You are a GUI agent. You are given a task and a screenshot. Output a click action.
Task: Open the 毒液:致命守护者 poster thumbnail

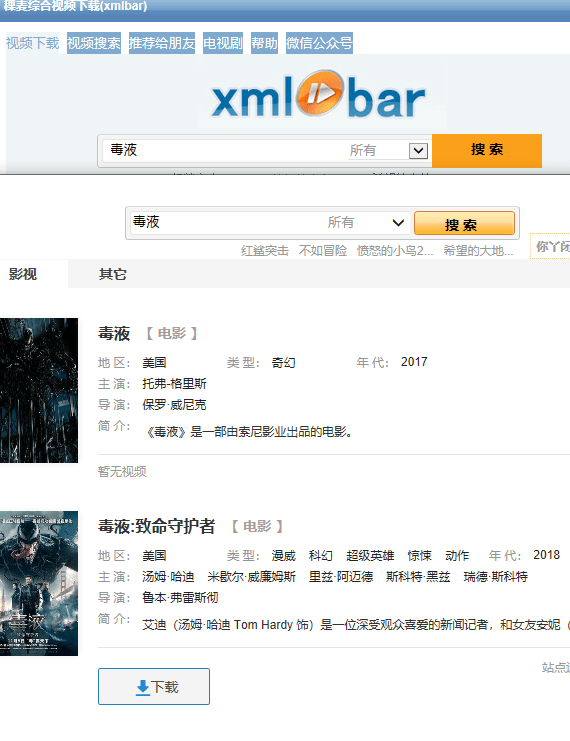(x=39, y=583)
